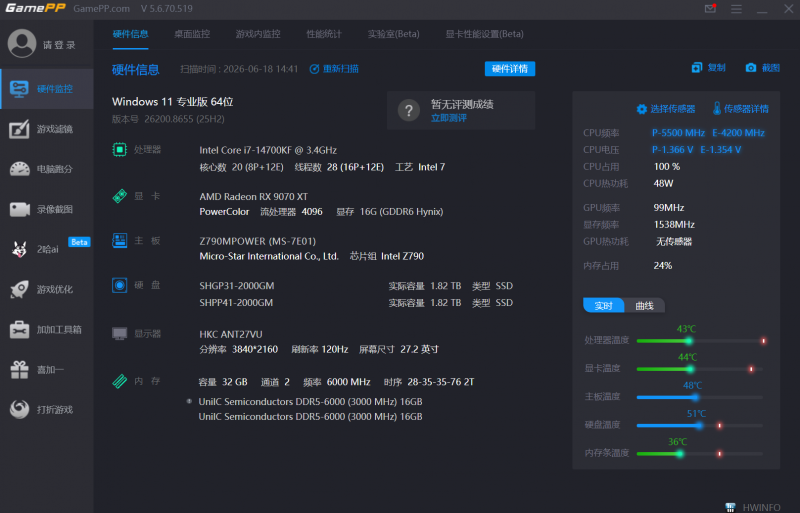Open the 加加工具箱 toolbox icon

[x=19, y=330]
